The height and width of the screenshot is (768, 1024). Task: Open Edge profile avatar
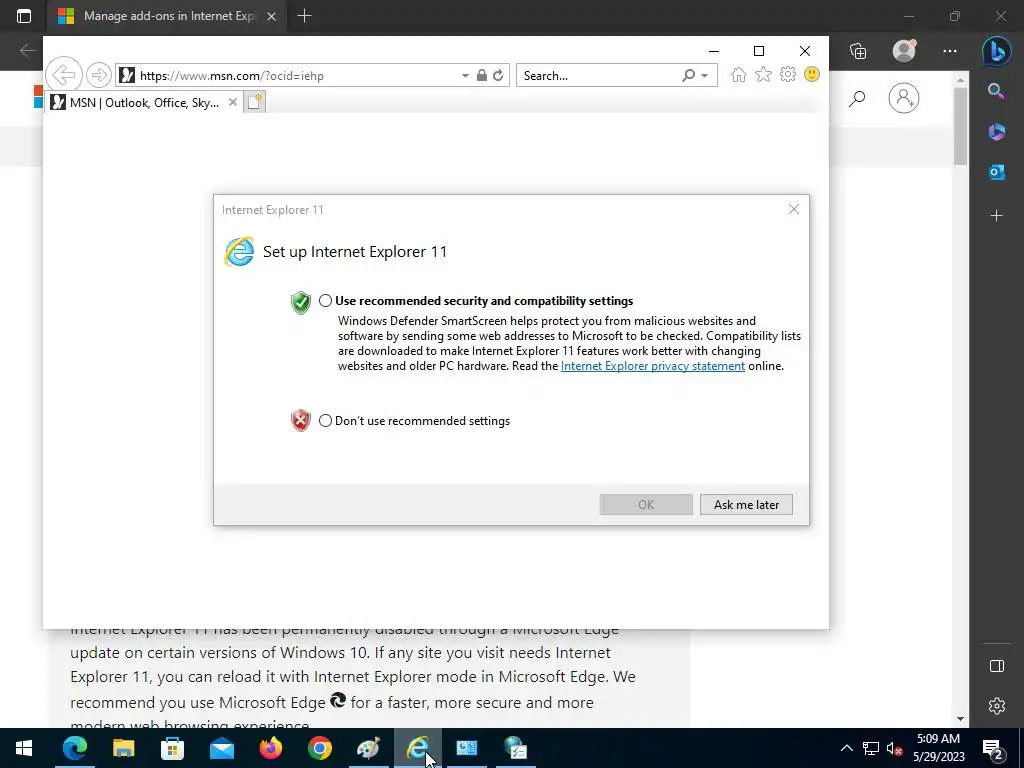(x=904, y=50)
